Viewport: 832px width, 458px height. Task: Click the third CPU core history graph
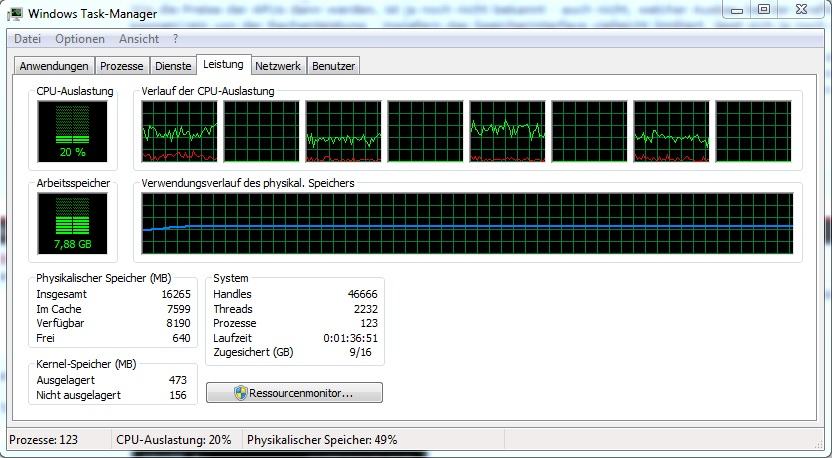(343, 131)
